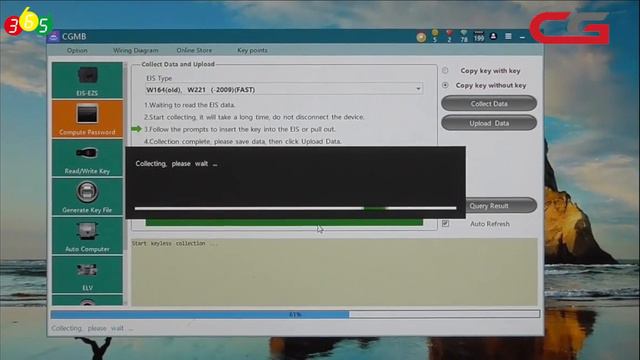Click step 2 text Start collecting instruction
The image size is (640, 360).
254,117
